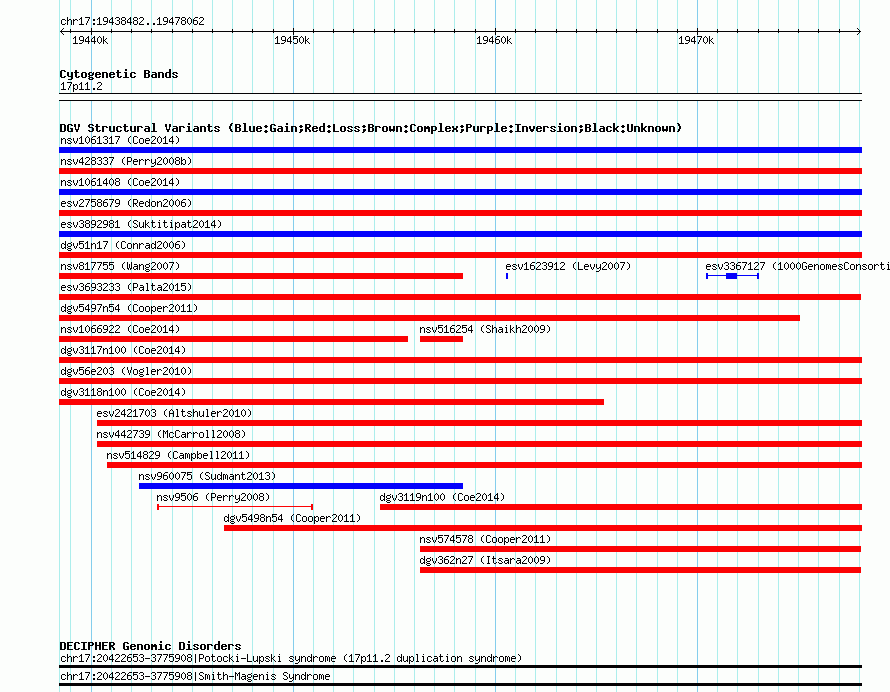Screen dimensions: 890x692
Task: Select nsv574578 (Cooper2011) variant label
Action: (485, 539)
